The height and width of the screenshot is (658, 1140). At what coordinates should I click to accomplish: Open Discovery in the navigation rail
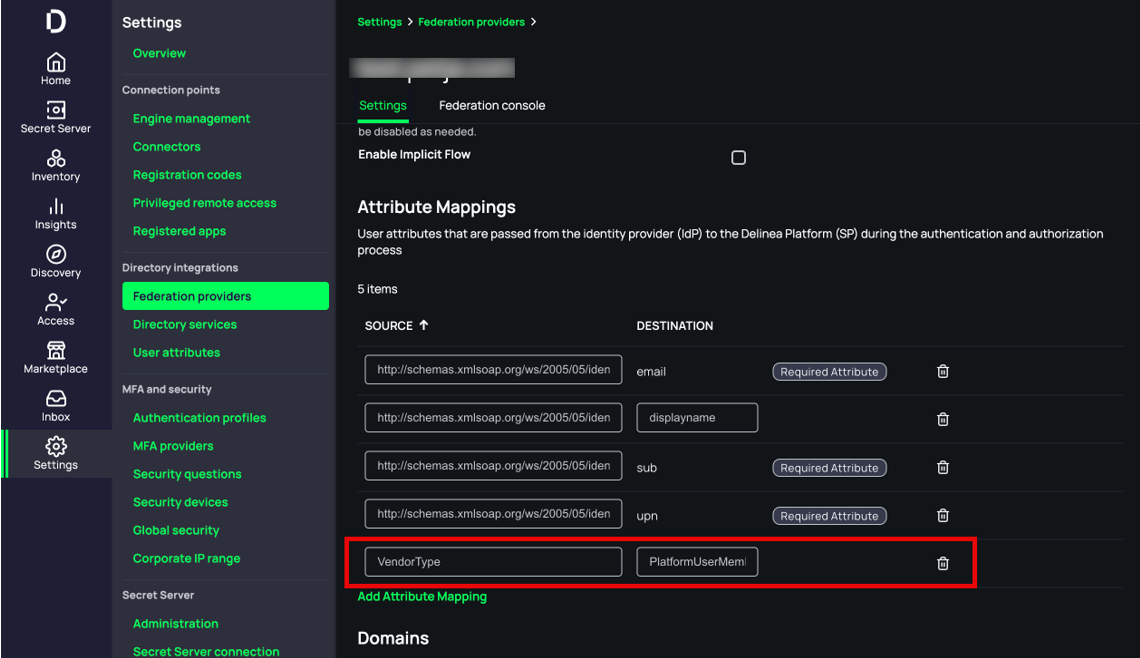click(56, 262)
